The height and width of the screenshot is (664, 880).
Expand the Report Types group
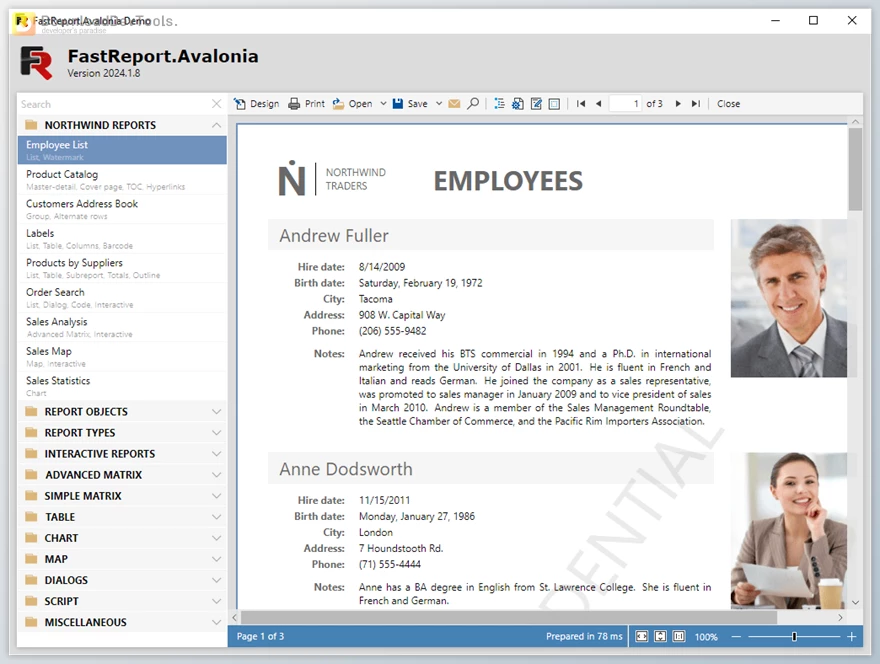pos(217,433)
